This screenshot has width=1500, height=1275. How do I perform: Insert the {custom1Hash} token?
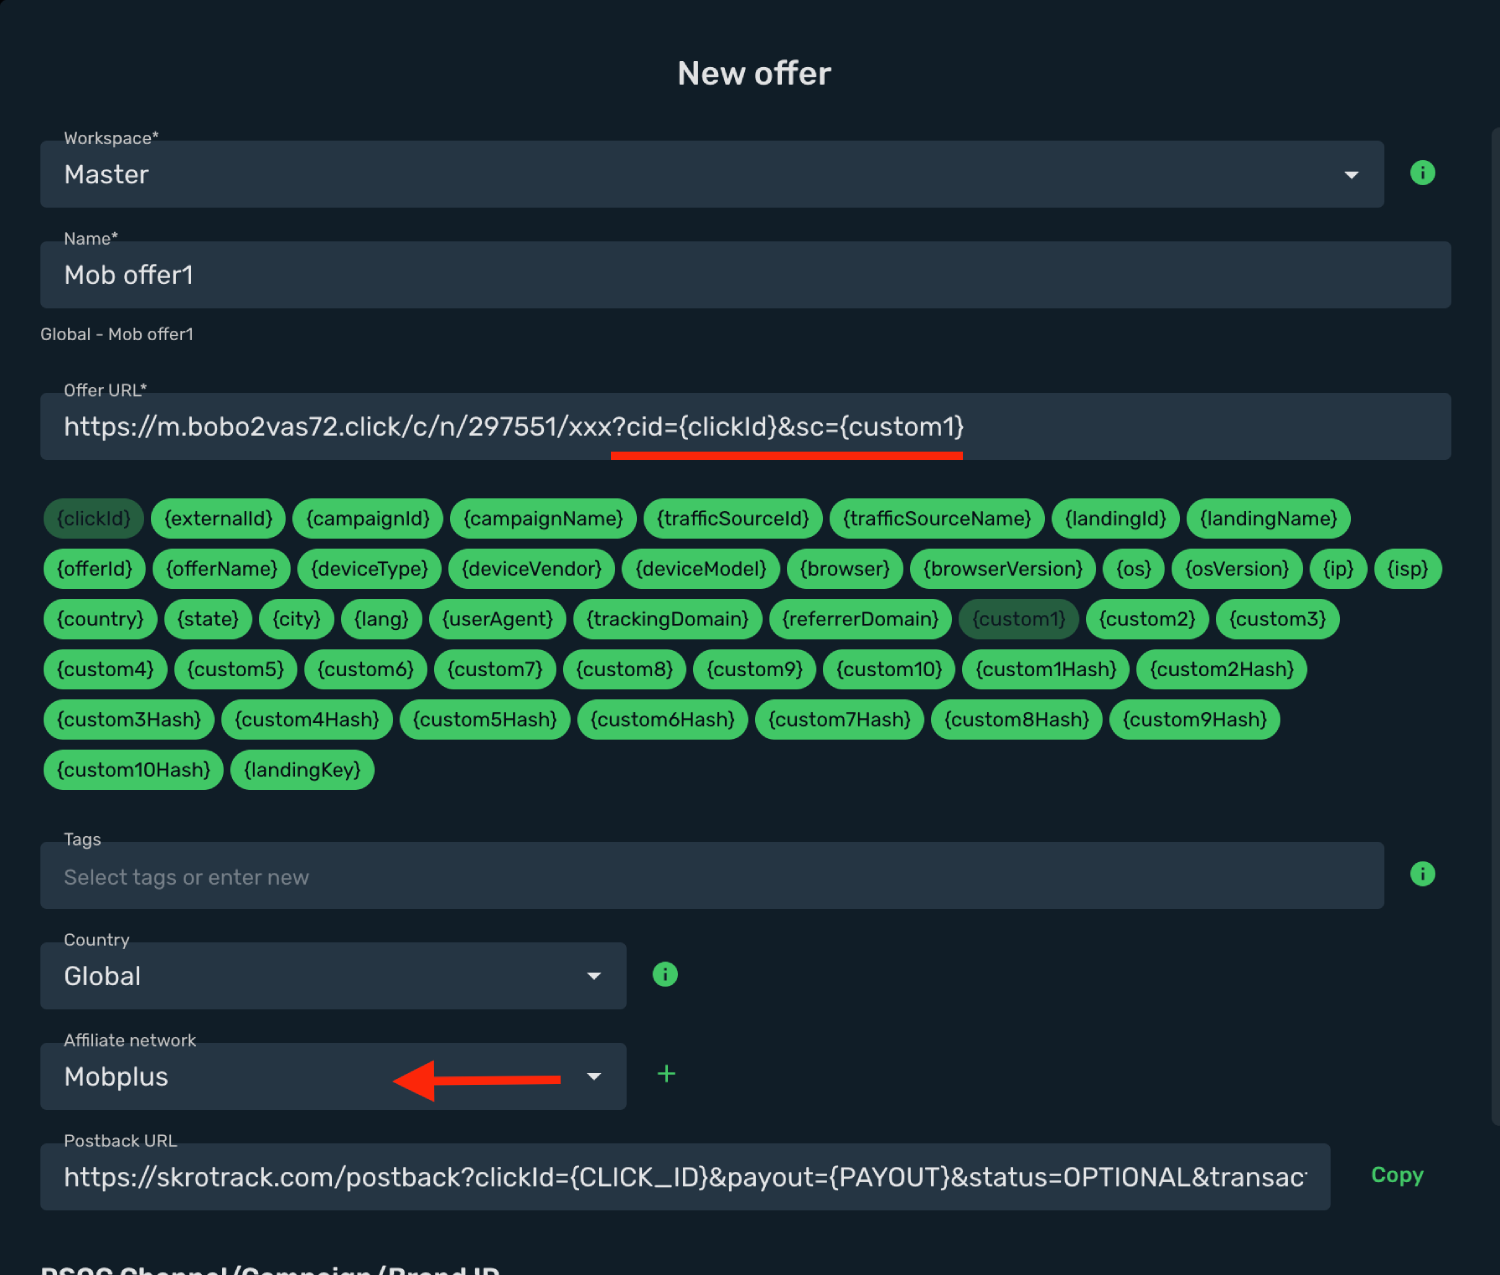(x=1046, y=669)
